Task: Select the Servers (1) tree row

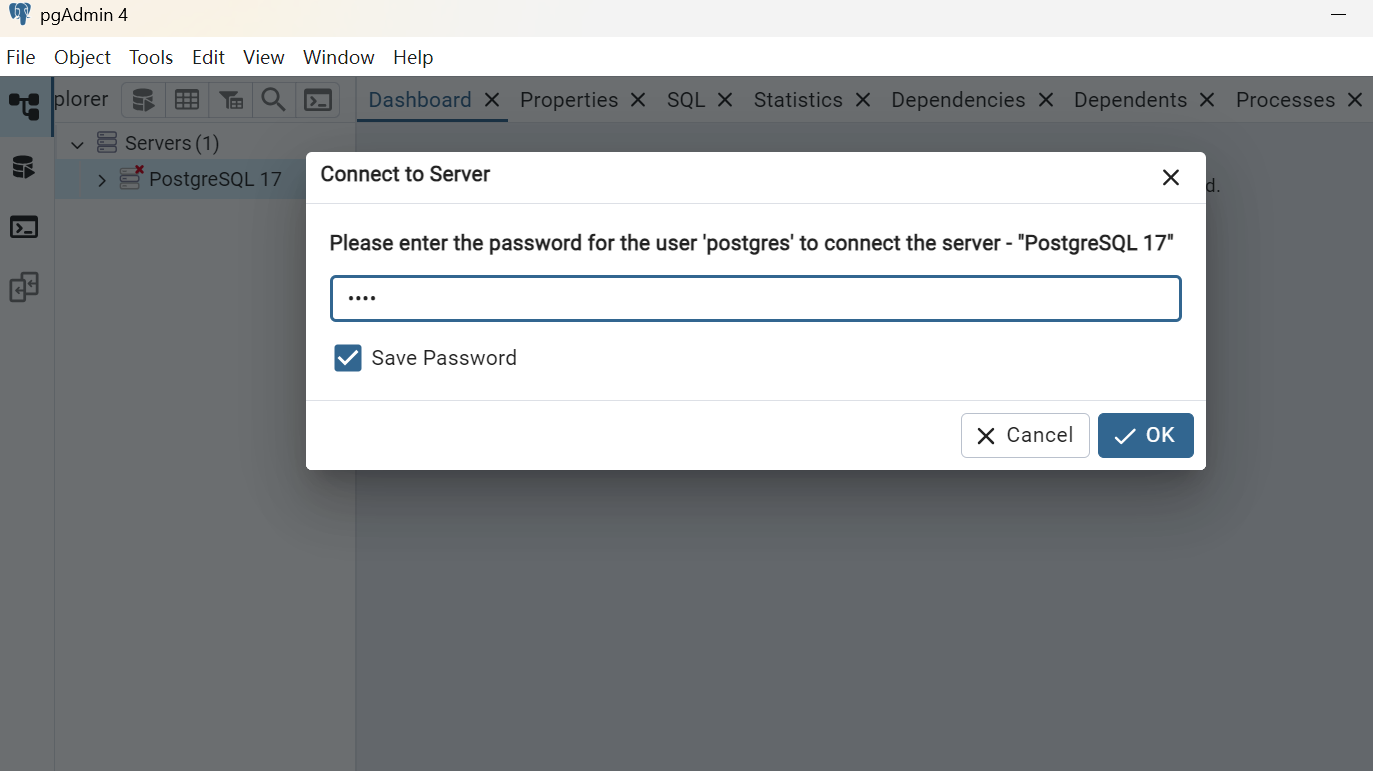Action: click(x=205, y=143)
